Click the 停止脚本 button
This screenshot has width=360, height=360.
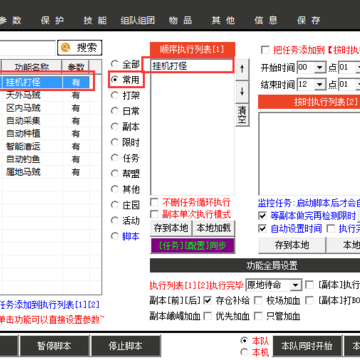[x=125, y=346]
